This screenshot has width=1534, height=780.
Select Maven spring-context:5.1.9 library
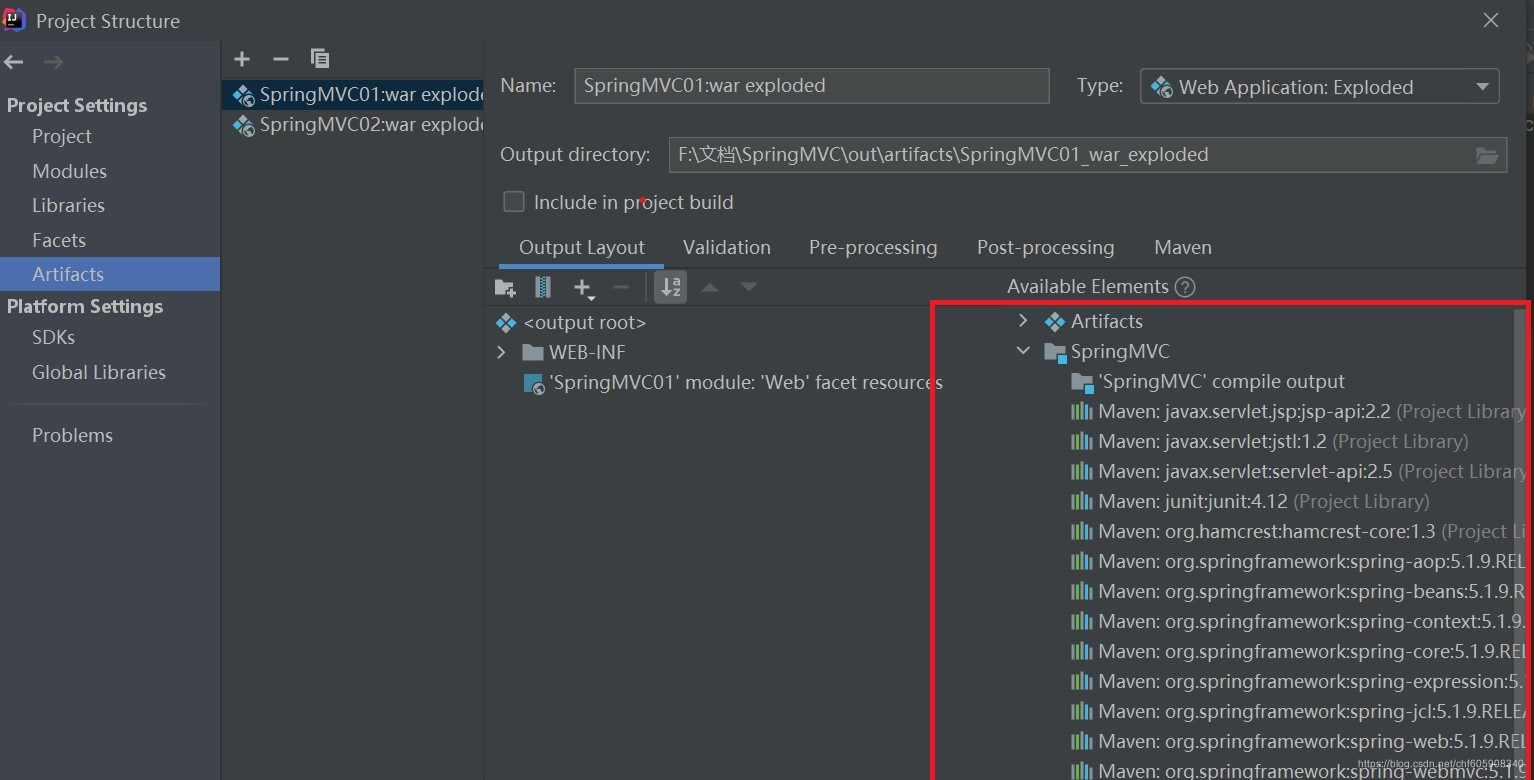(1296, 621)
